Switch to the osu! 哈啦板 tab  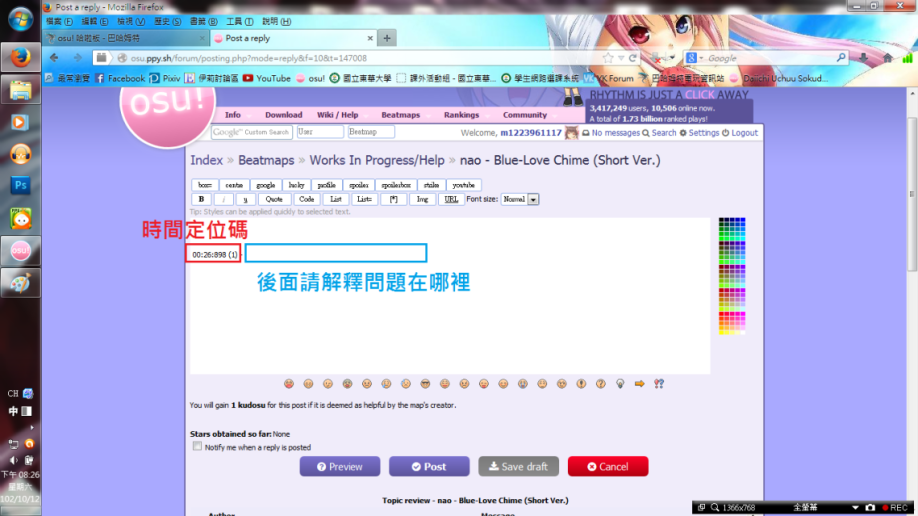pos(125,38)
